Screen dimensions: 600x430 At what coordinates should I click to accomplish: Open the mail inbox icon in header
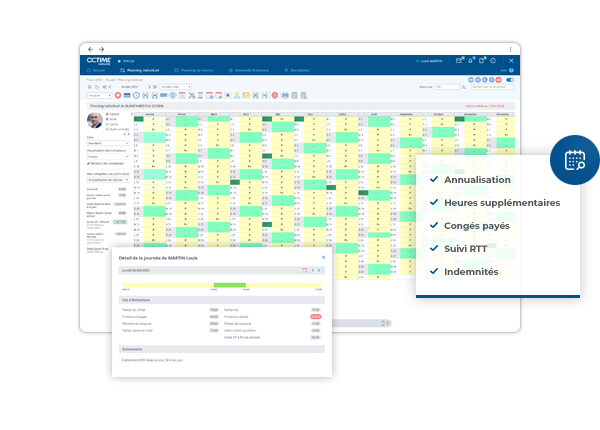click(x=458, y=60)
